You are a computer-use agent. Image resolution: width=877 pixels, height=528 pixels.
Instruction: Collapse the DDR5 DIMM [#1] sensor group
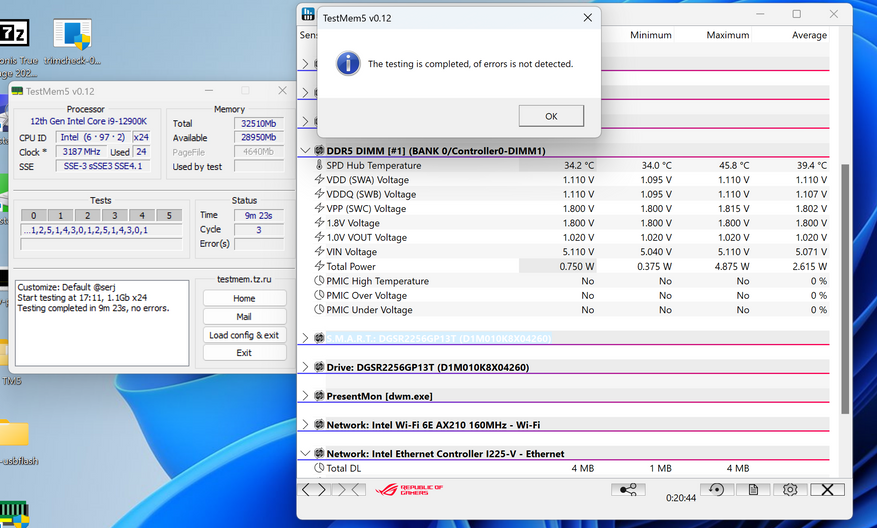[x=306, y=151]
